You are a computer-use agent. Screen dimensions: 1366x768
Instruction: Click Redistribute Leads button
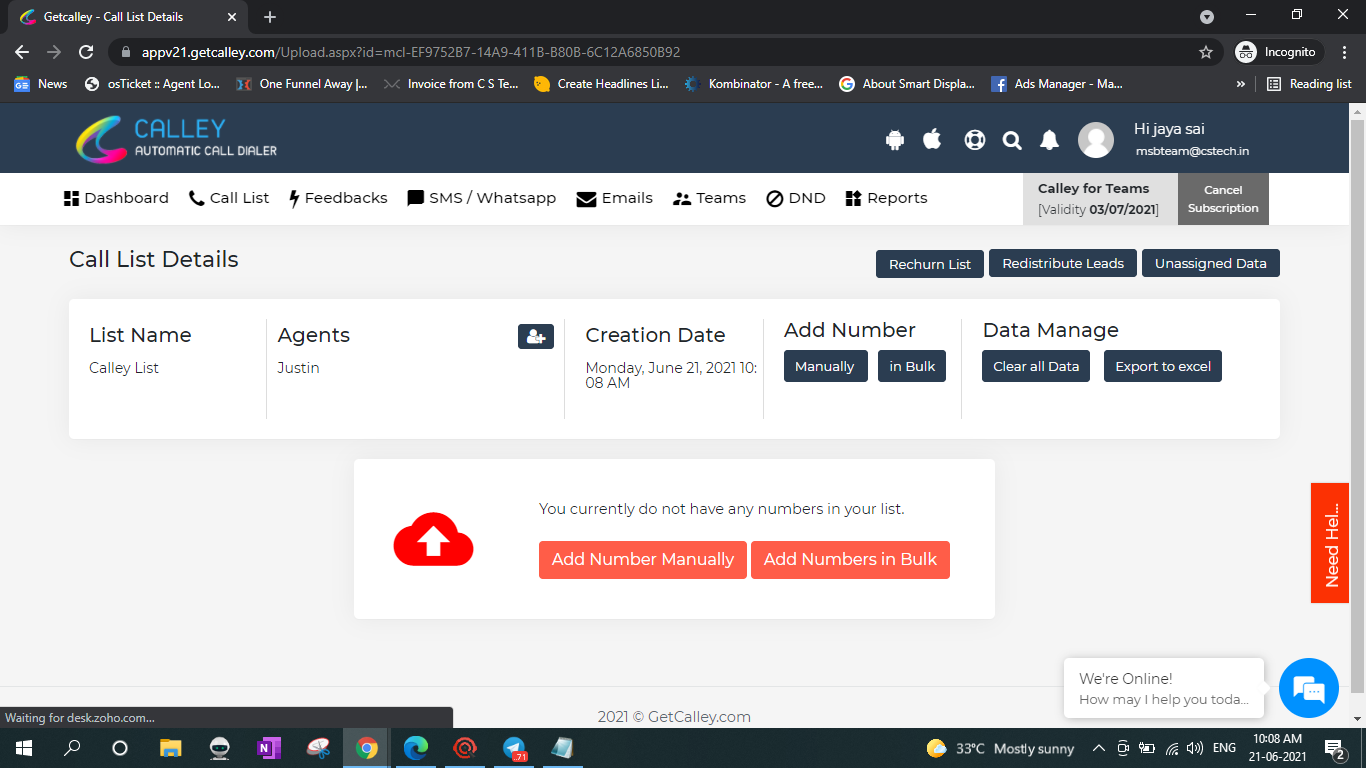point(1063,263)
